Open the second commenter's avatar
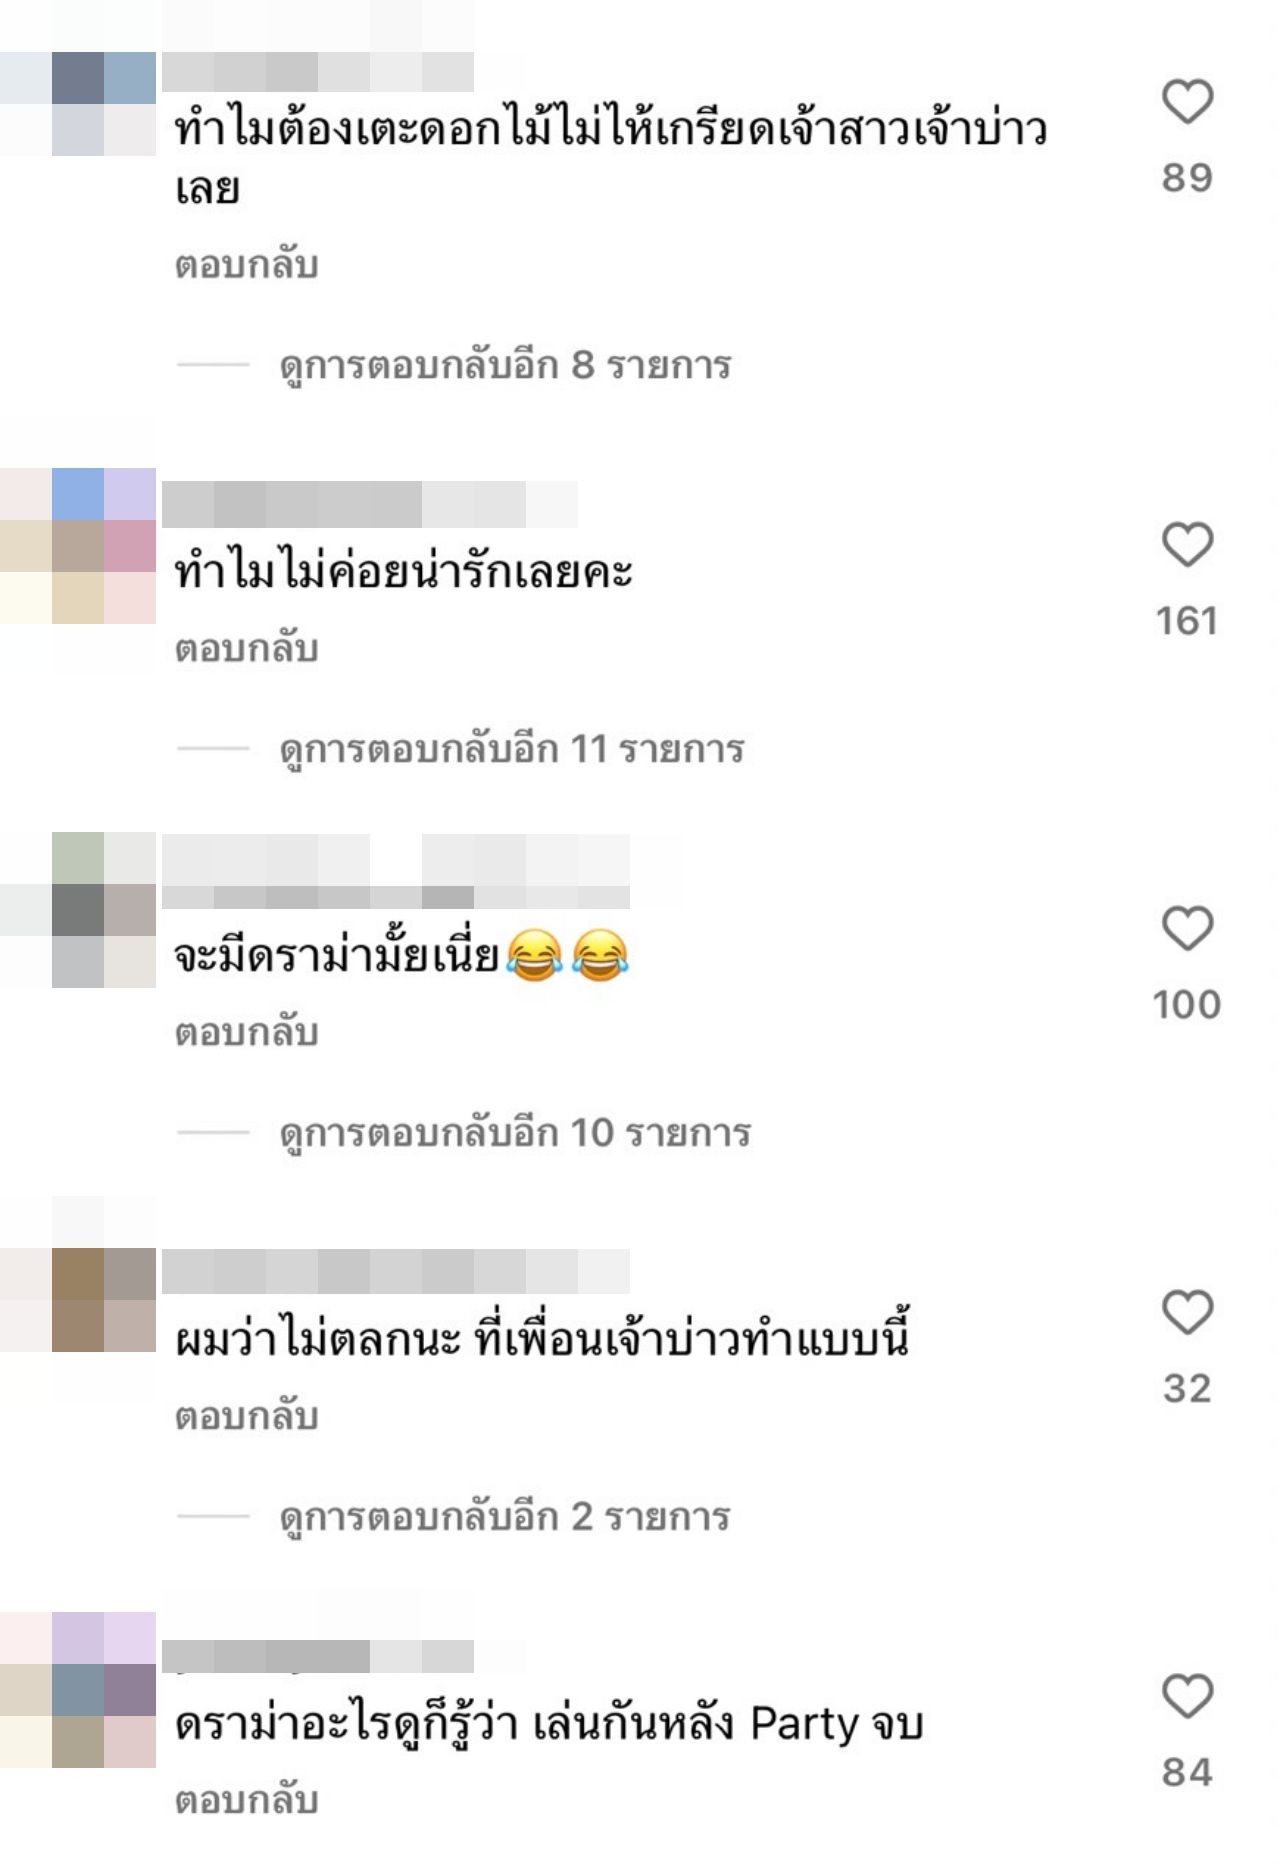The height and width of the screenshot is (1869, 1280). [x=78, y=546]
